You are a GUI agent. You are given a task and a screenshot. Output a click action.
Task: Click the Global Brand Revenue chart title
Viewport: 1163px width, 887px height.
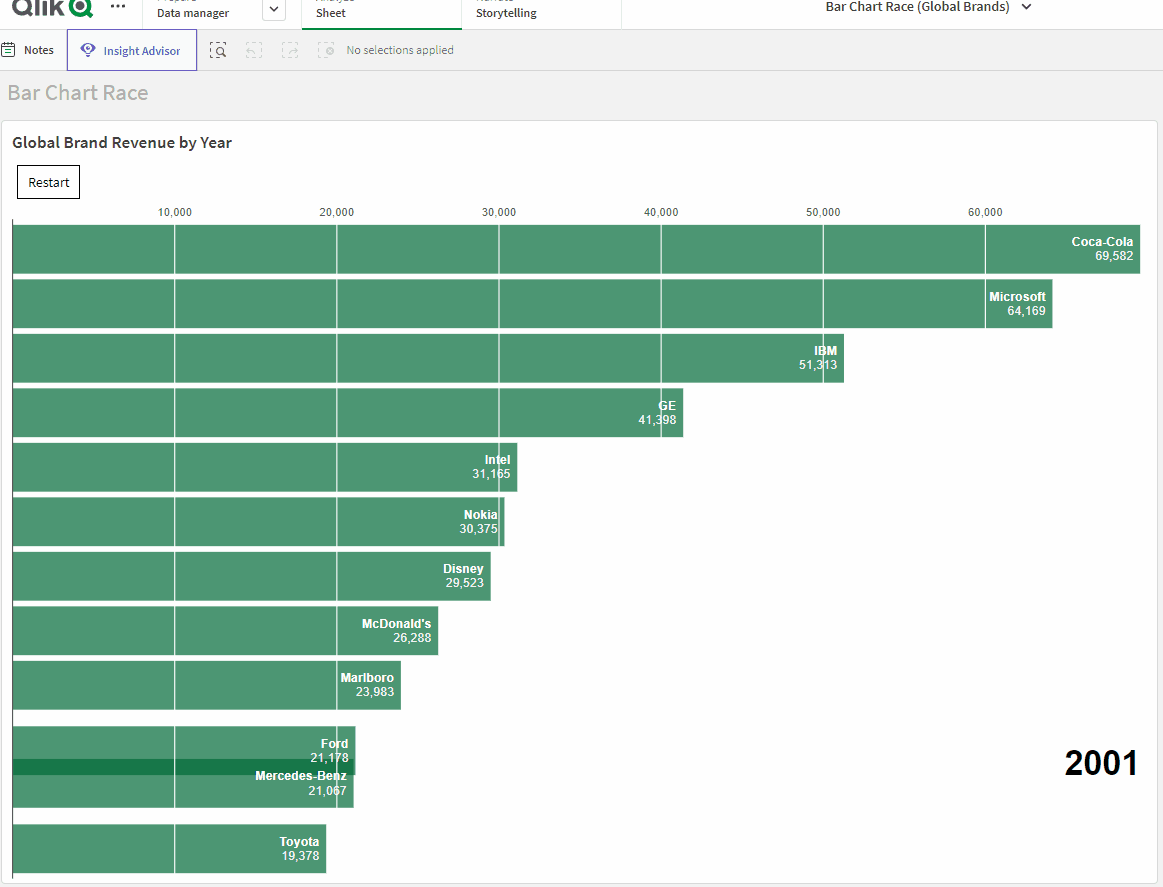click(x=122, y=142)
